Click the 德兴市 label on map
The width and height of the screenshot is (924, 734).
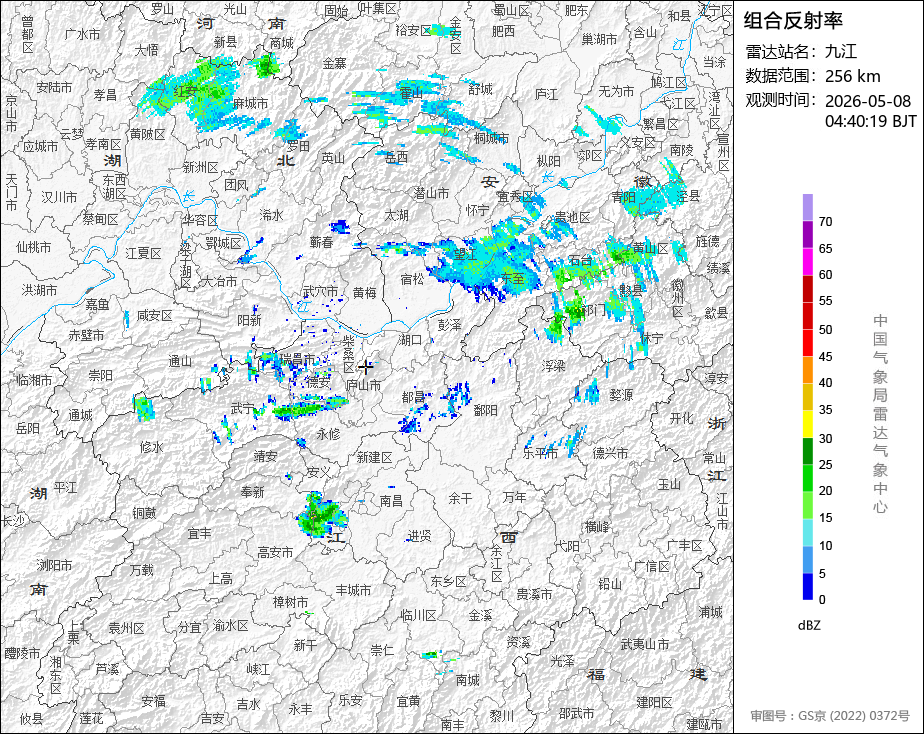(x=610, y=453)
